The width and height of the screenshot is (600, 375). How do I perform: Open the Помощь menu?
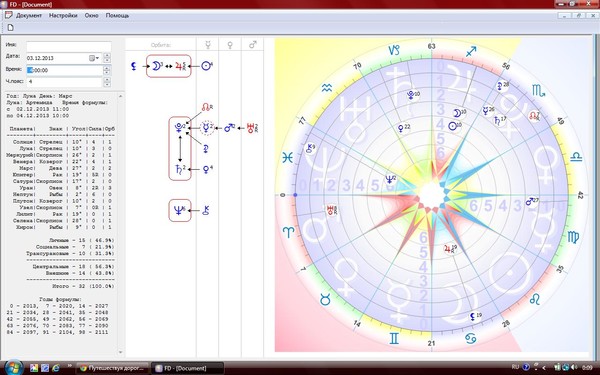(117, 16)
